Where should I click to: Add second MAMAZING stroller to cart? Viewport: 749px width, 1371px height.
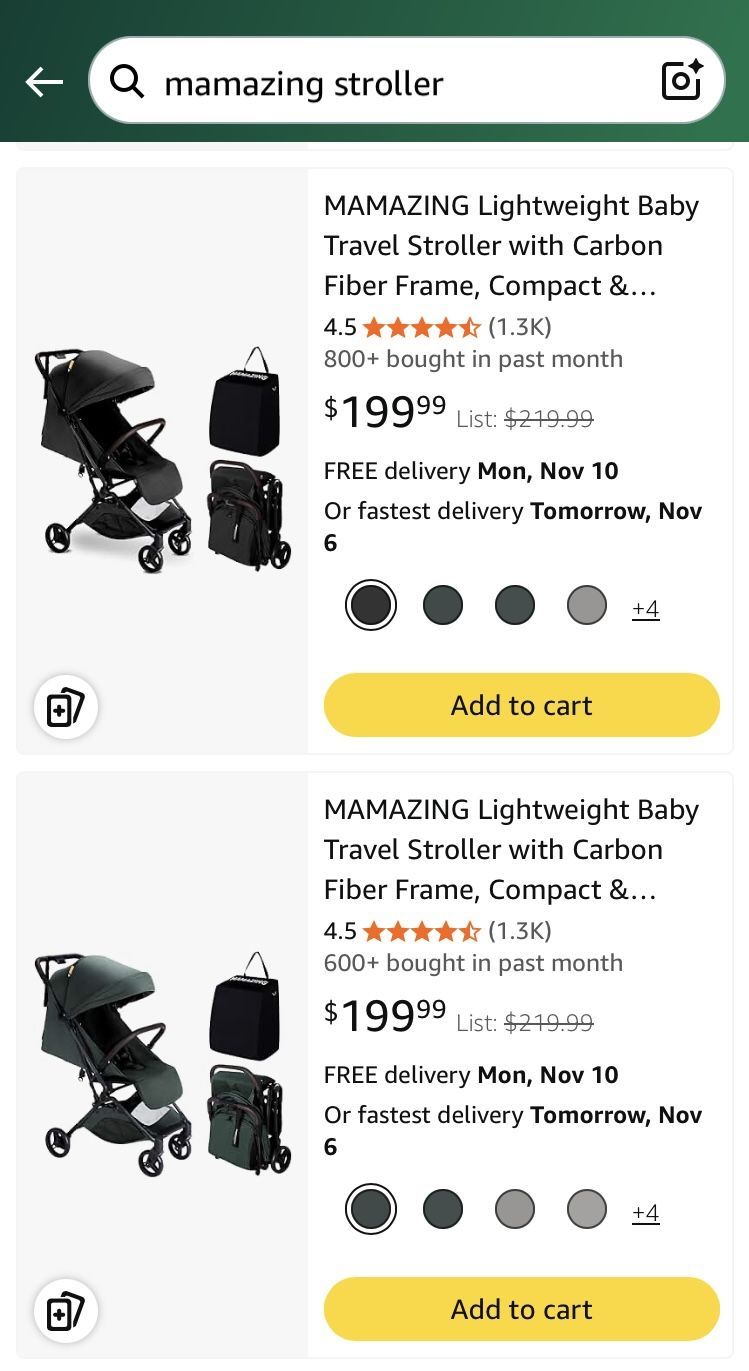point(521,1309)
